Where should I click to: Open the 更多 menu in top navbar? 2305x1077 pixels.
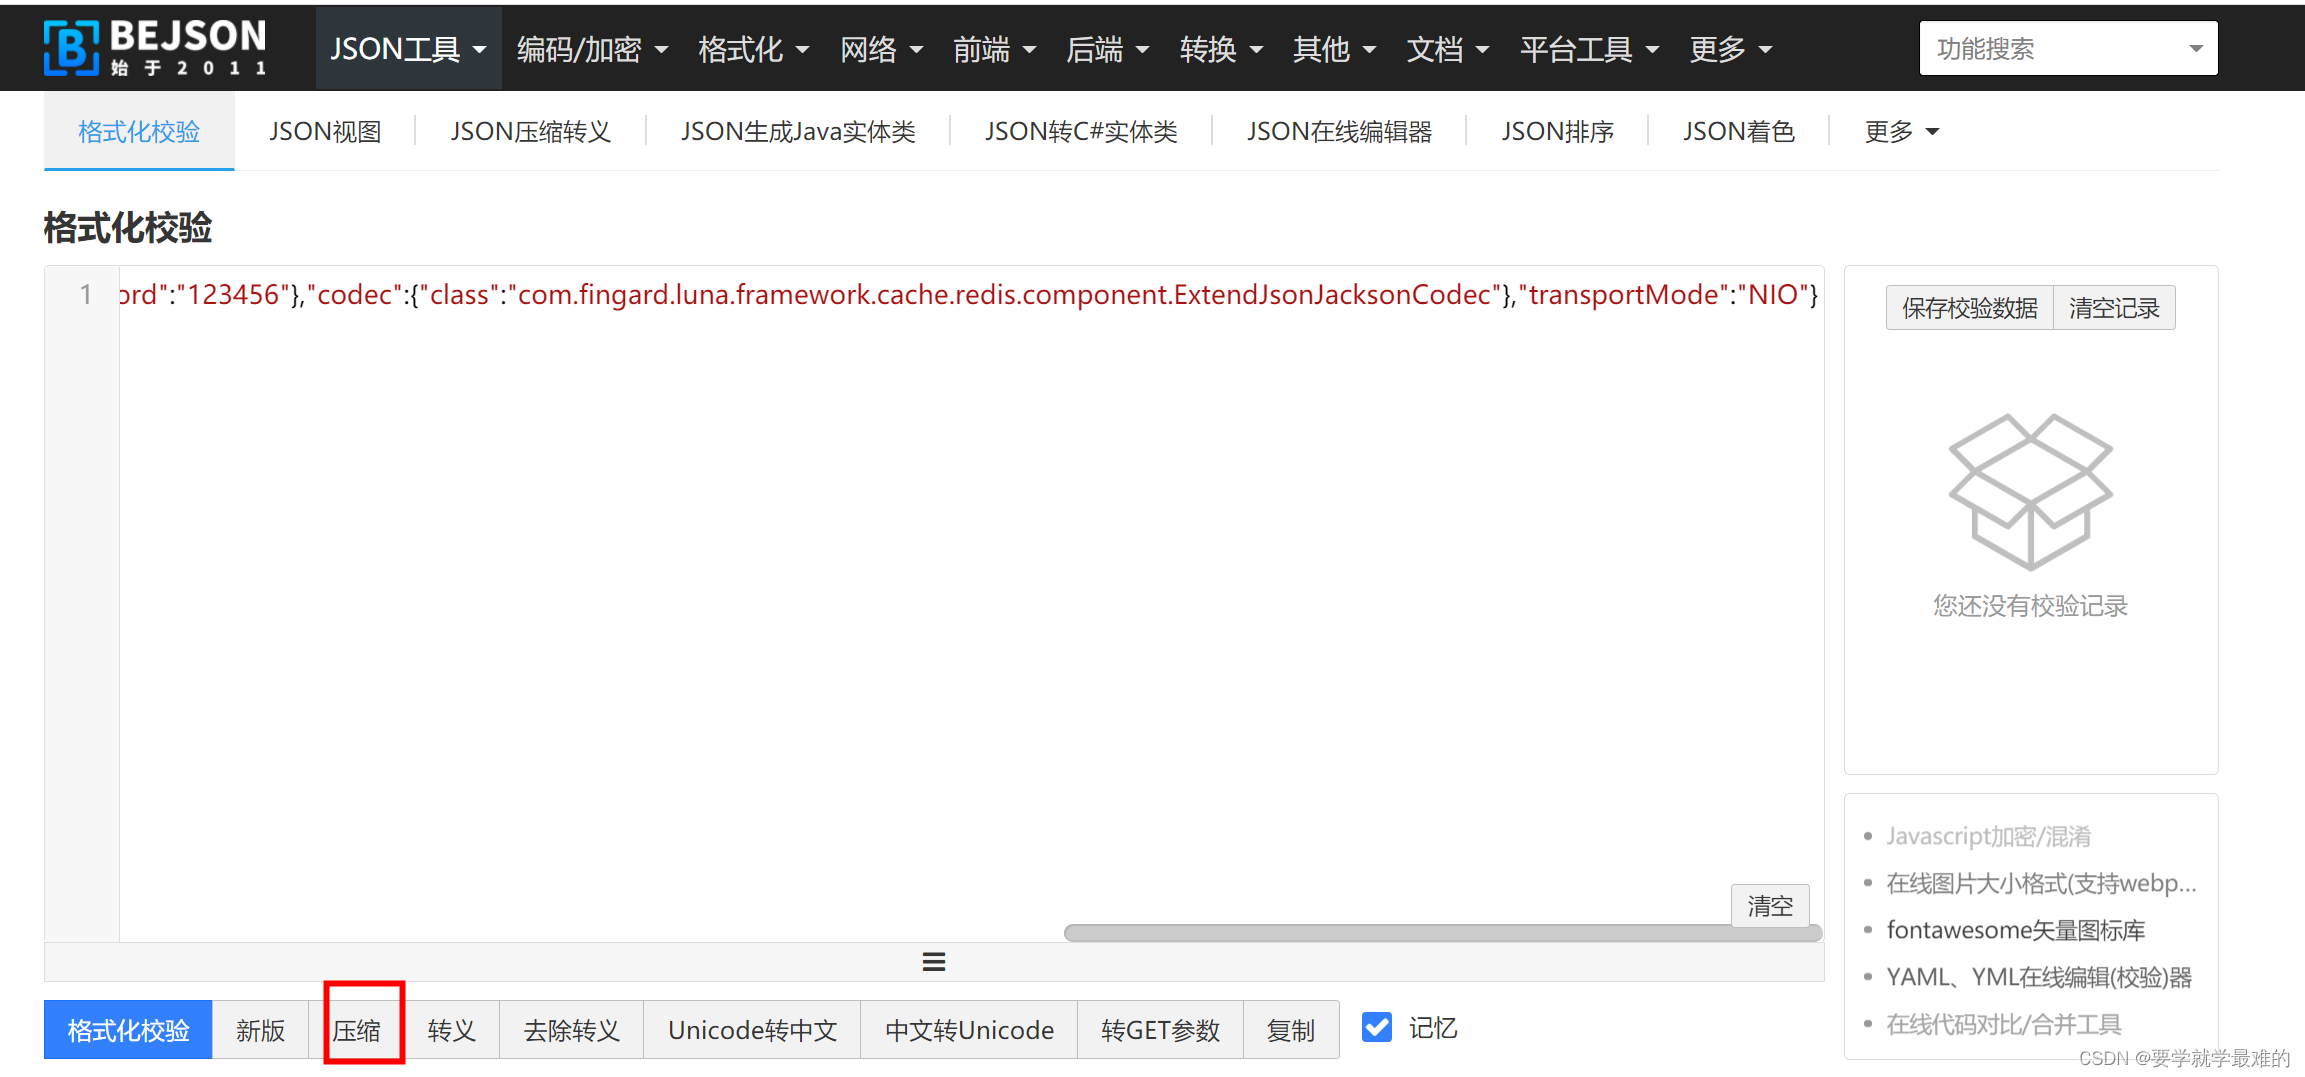[1730, 49]
